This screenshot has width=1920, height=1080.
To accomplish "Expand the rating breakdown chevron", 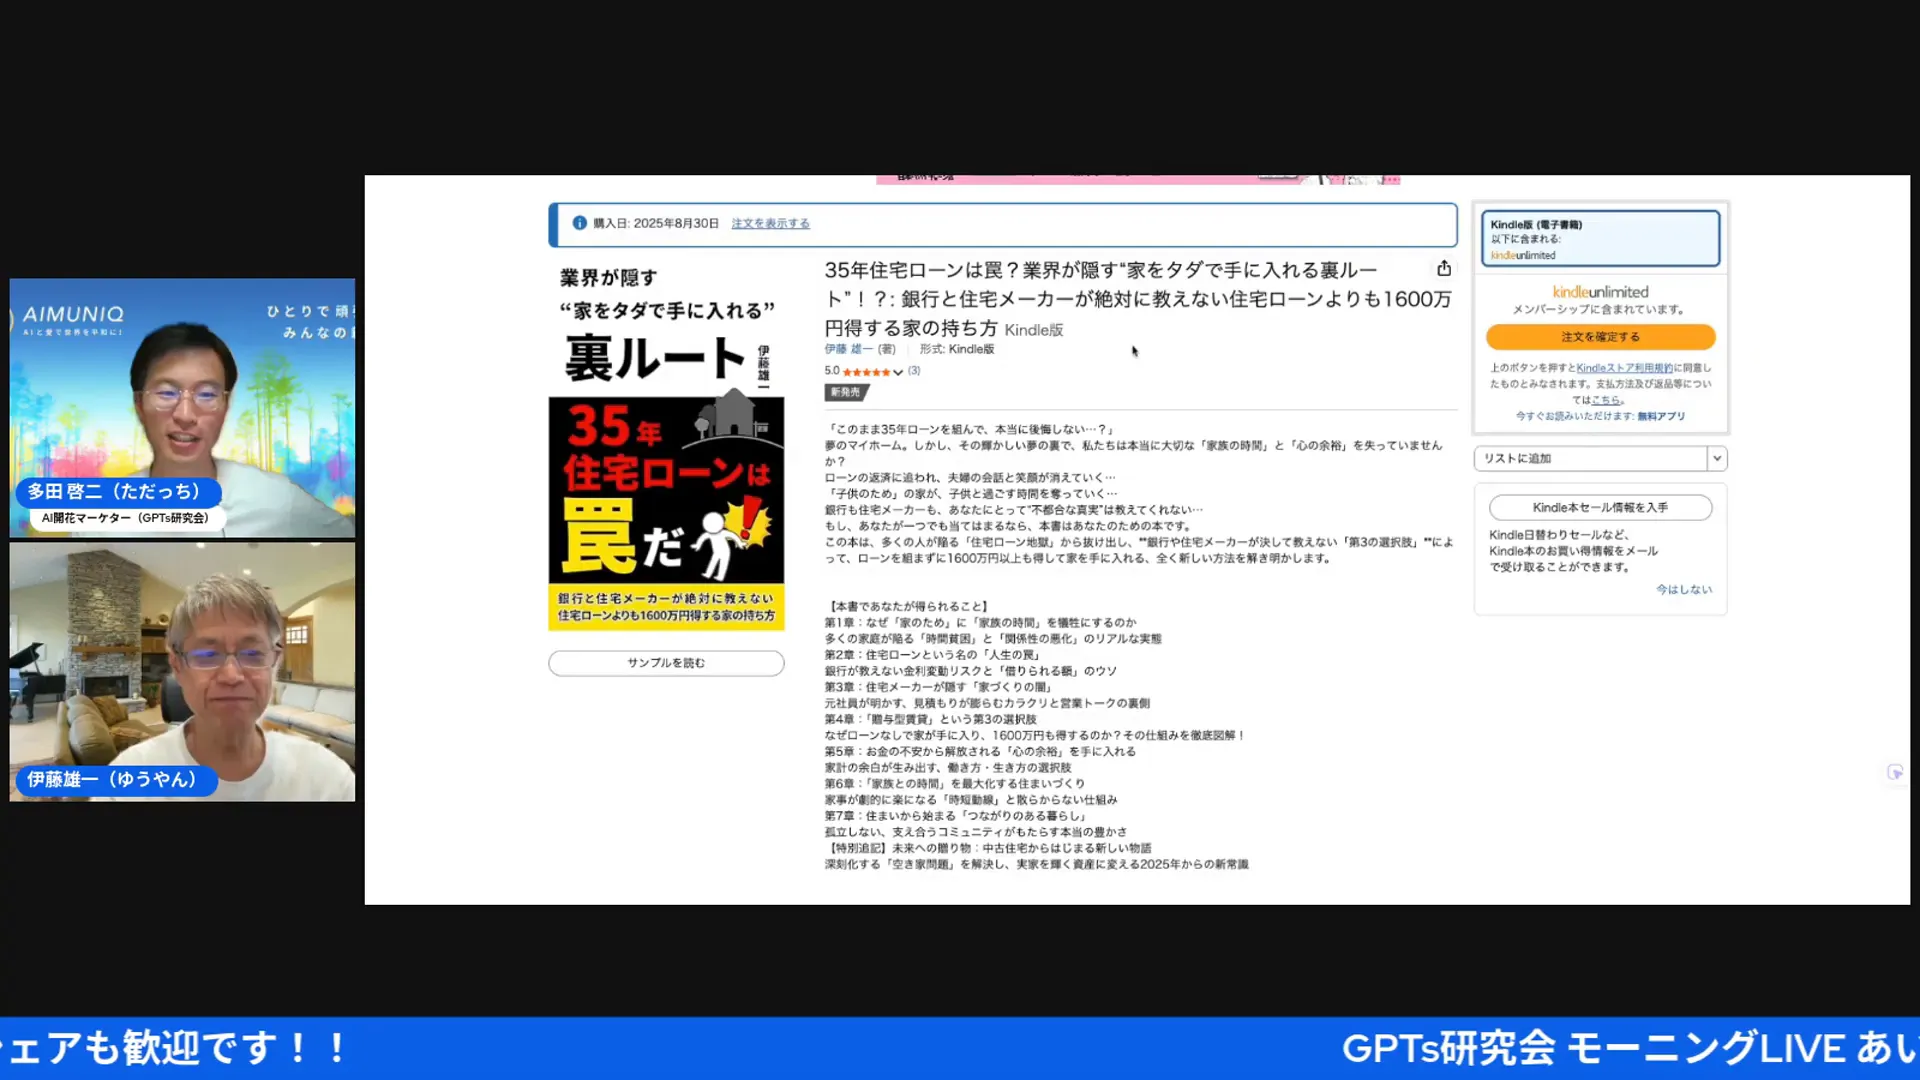I will (x=898, y=372).
